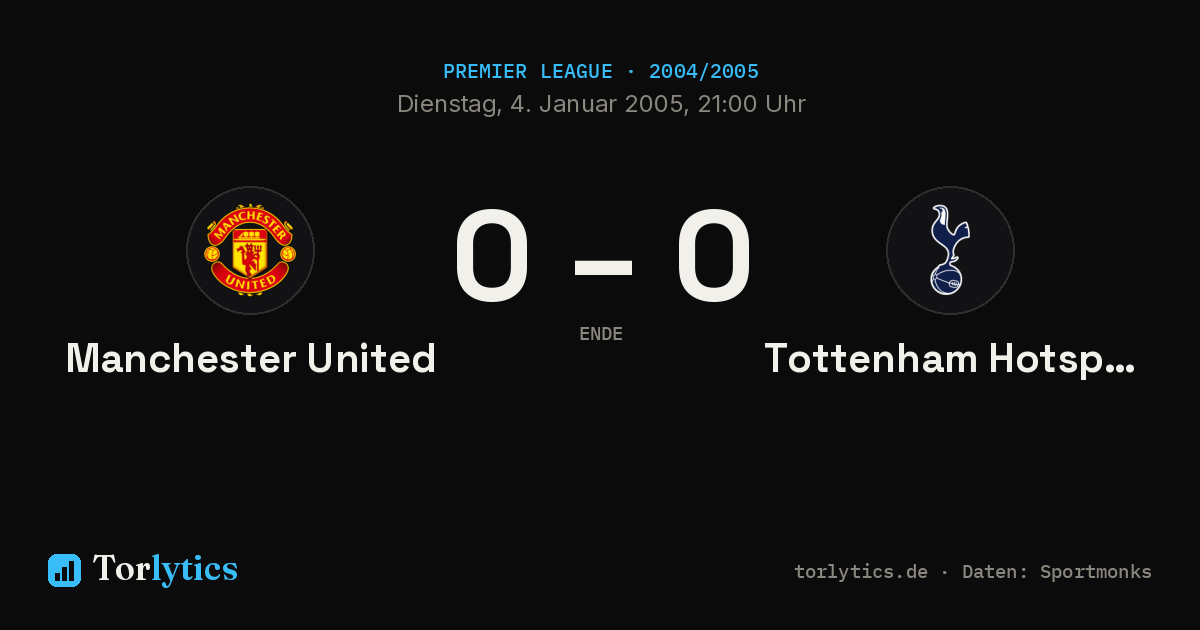Viewport: 1200px width, 630px height.
Task: Click the 21:00 Uhr kickoff time
Action: tap(752, 104)
